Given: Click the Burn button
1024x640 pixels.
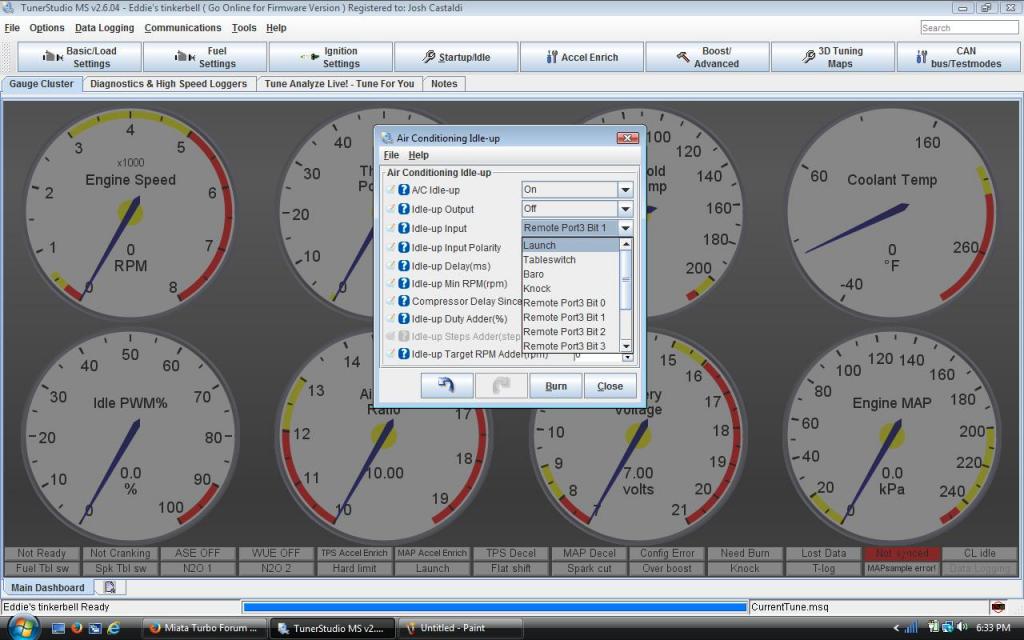Looking at the screenshot, I should pos(556,386).
